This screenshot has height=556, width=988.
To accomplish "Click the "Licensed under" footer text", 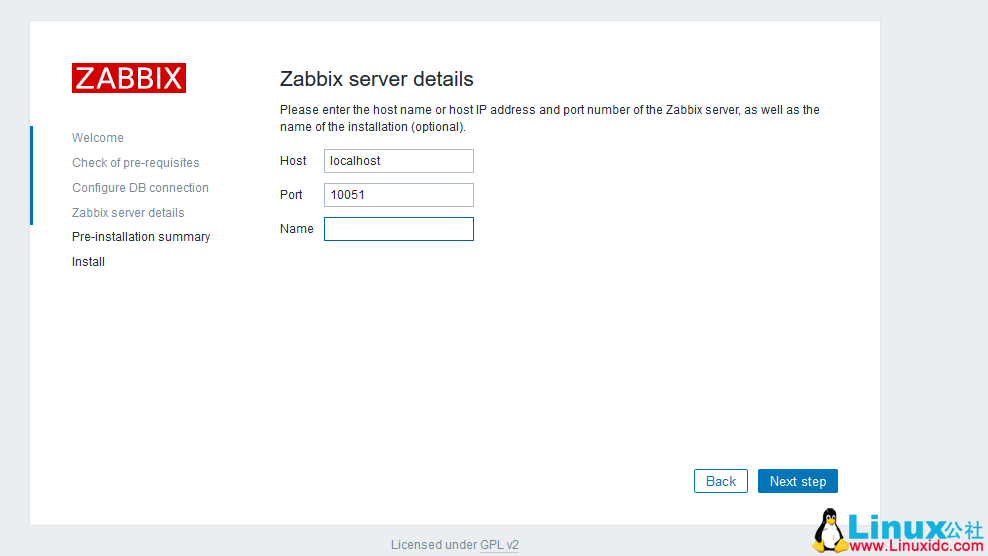I will (434, 545).
